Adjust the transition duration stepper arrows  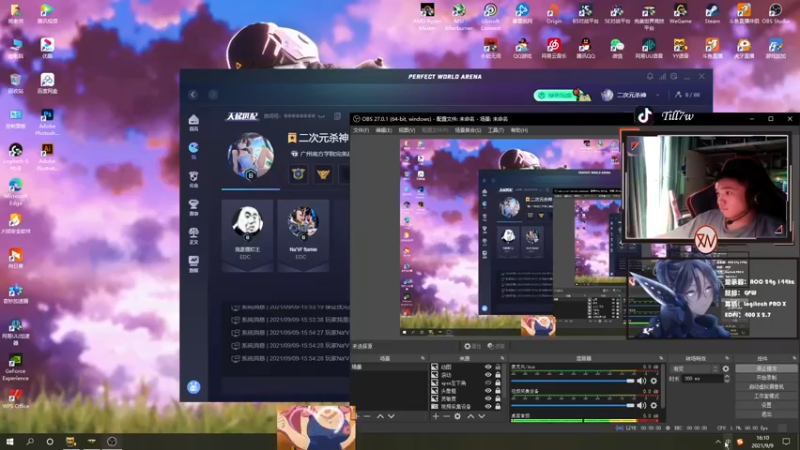tap(727, 379)
